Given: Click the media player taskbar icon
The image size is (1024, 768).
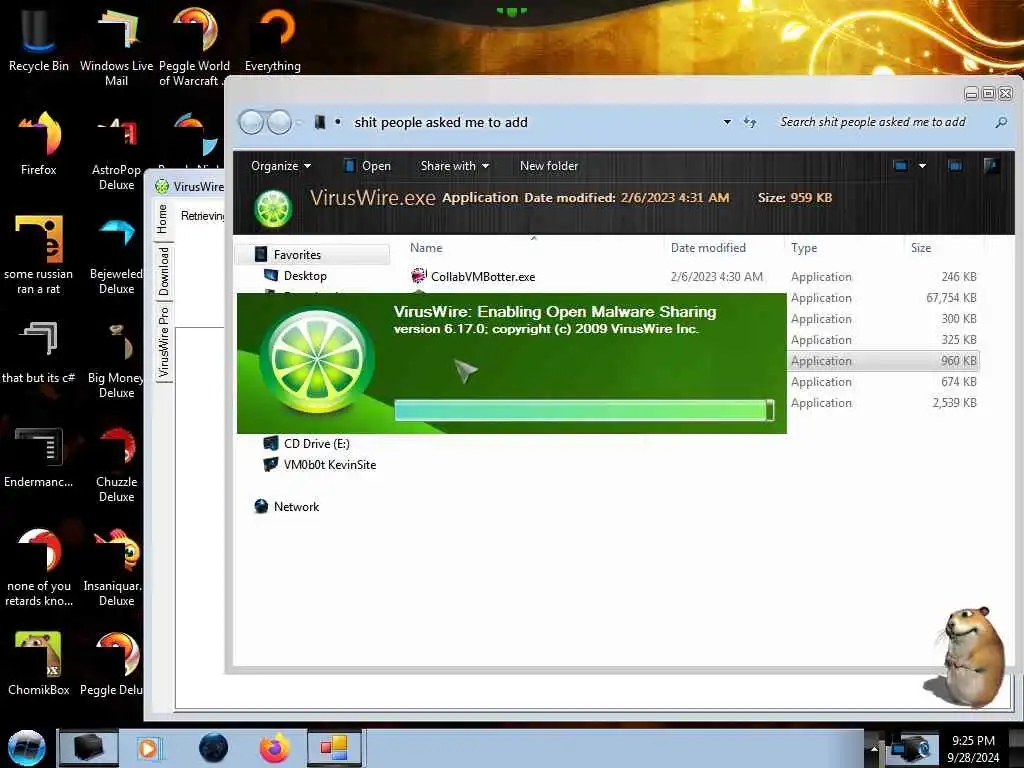Looking at the screenshot, I should (x=148, y=748).
